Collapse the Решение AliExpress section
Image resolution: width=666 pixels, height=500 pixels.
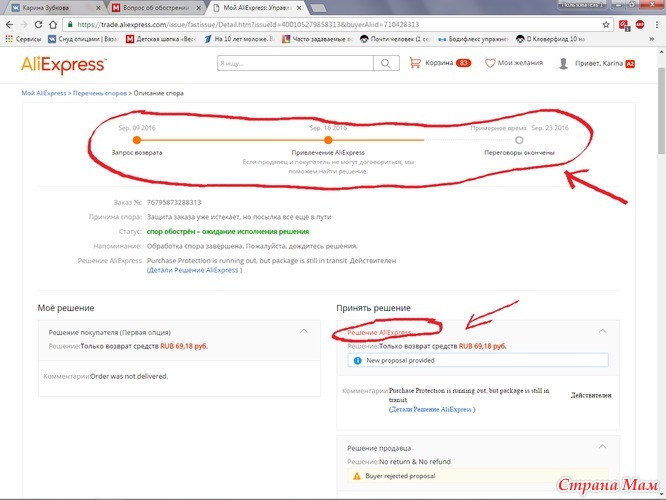click(x=602, y=331)
